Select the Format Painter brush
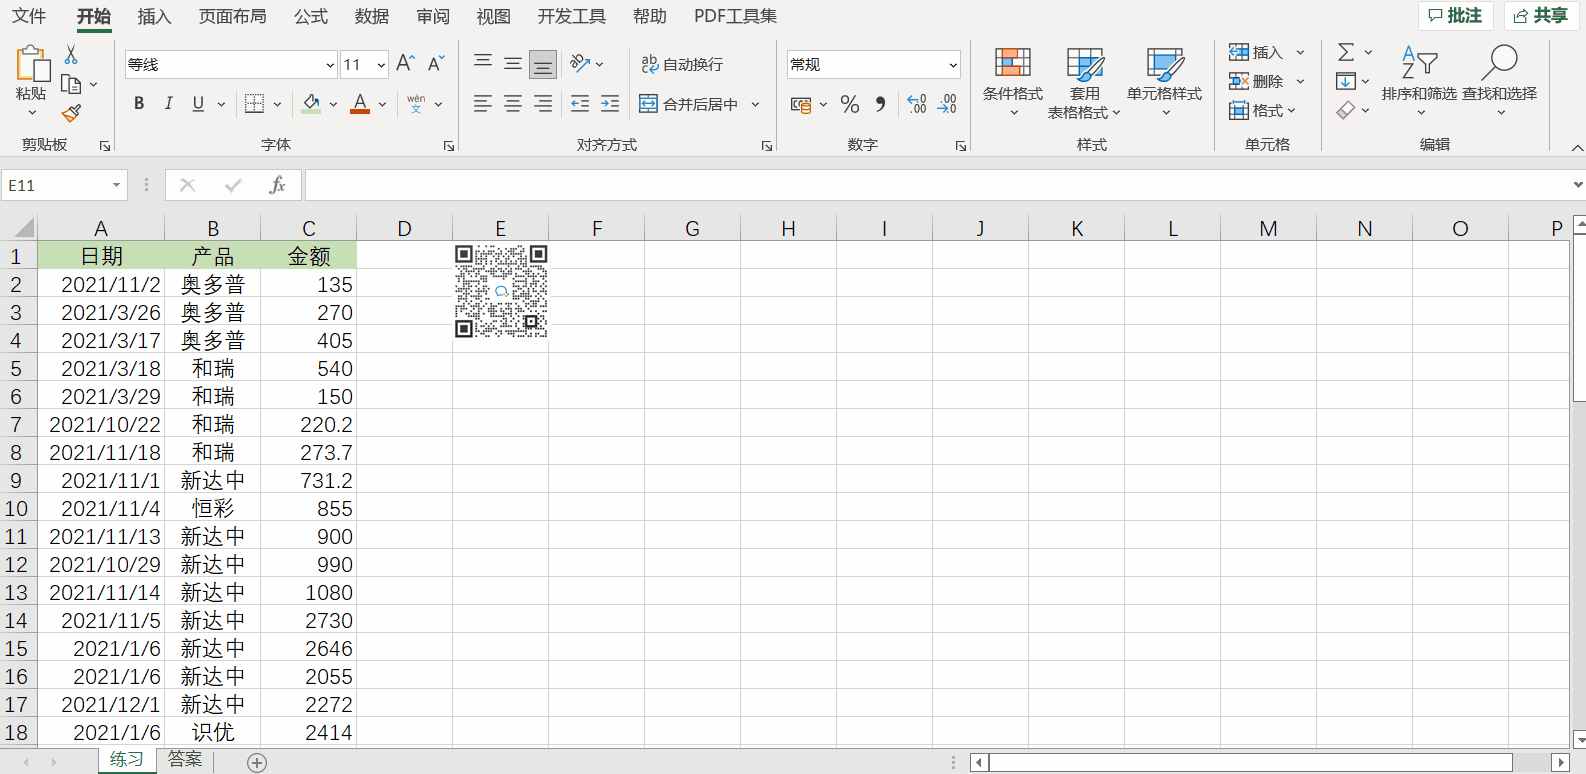 [71, 113]
